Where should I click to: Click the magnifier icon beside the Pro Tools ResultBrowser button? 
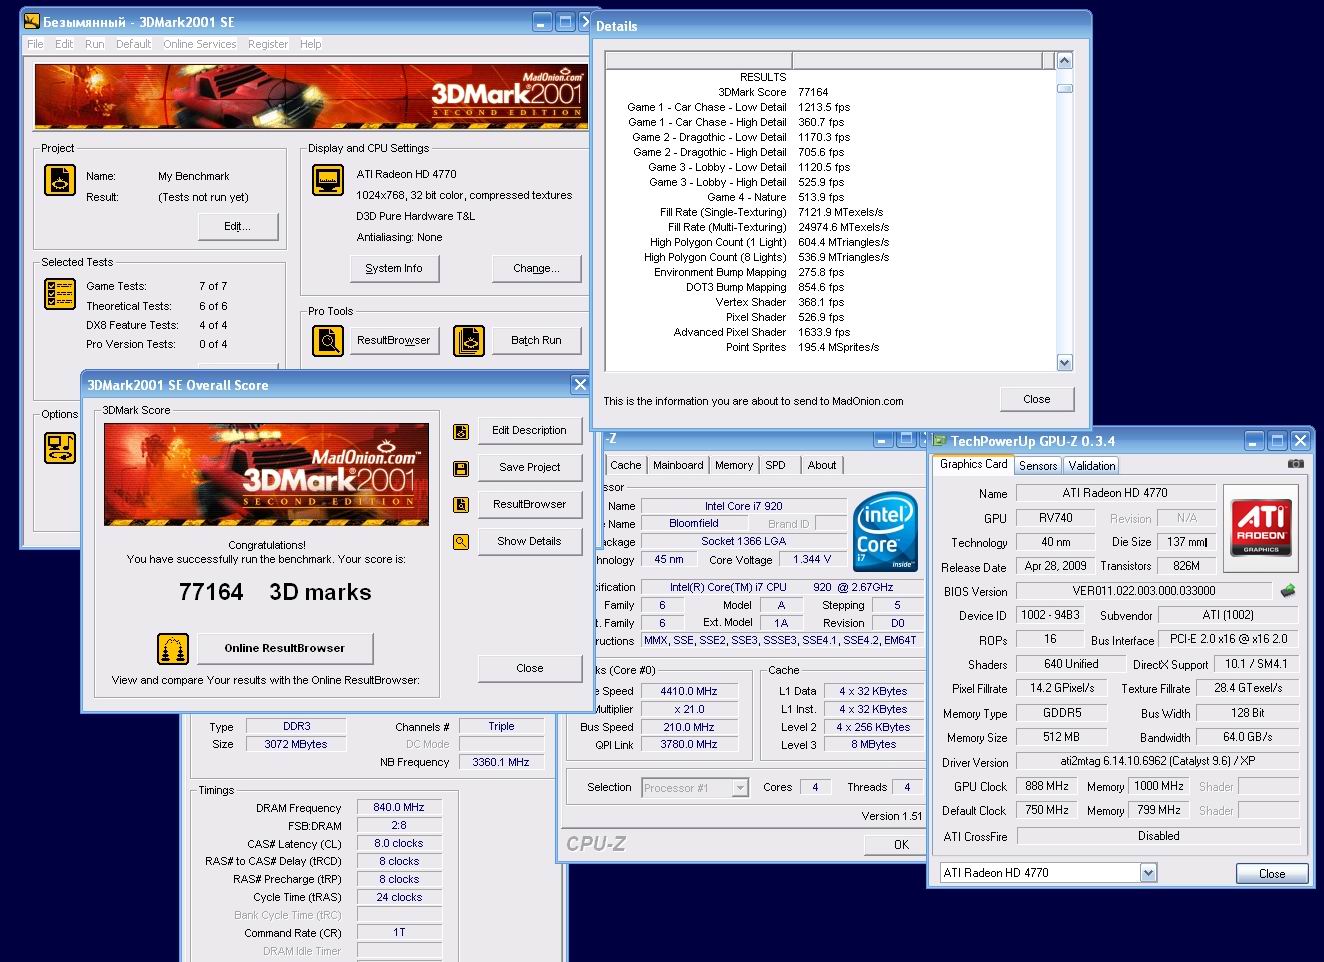328,341
